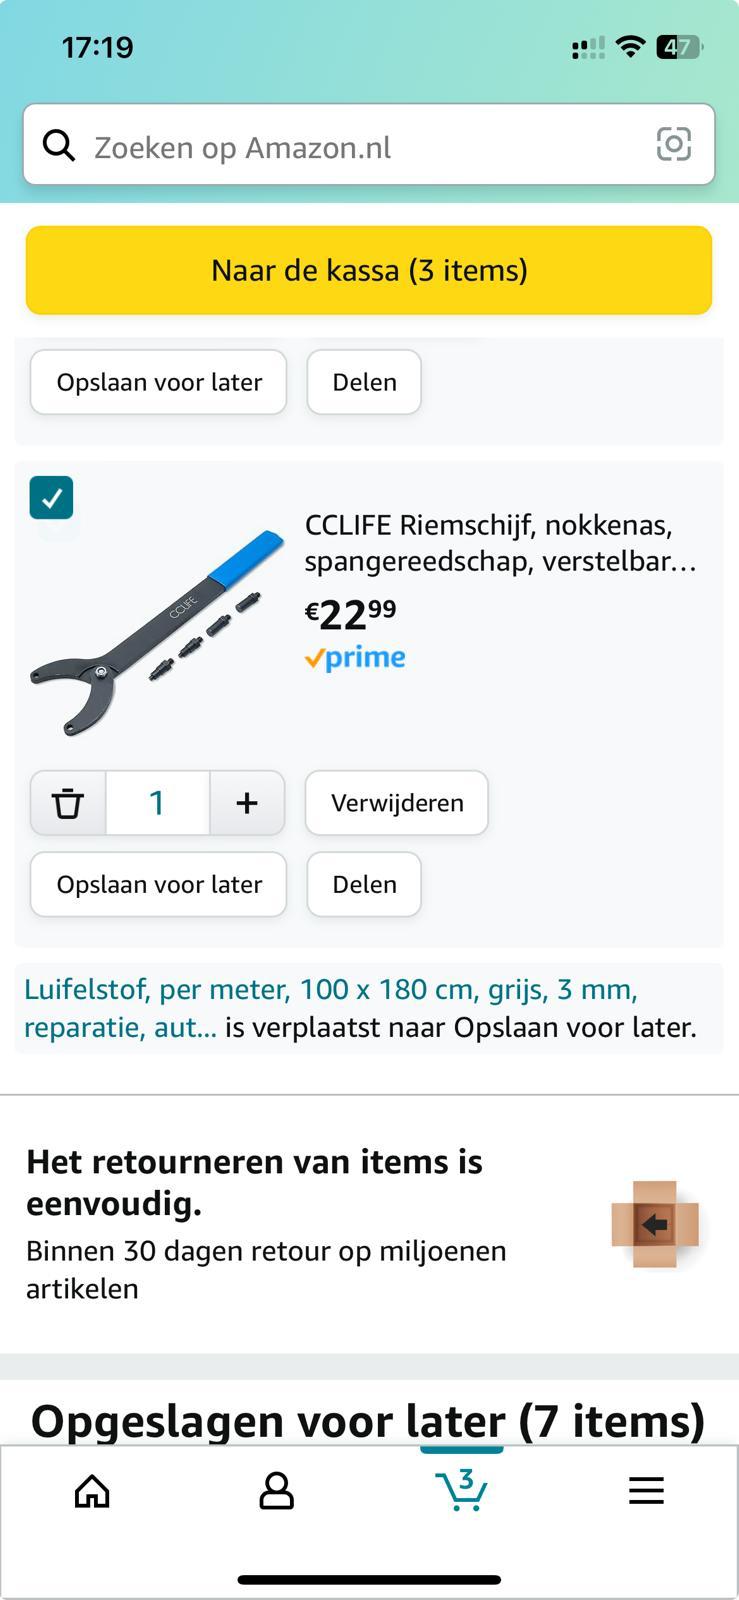Open the hamburger menu tab

(x=646, y=1491)
